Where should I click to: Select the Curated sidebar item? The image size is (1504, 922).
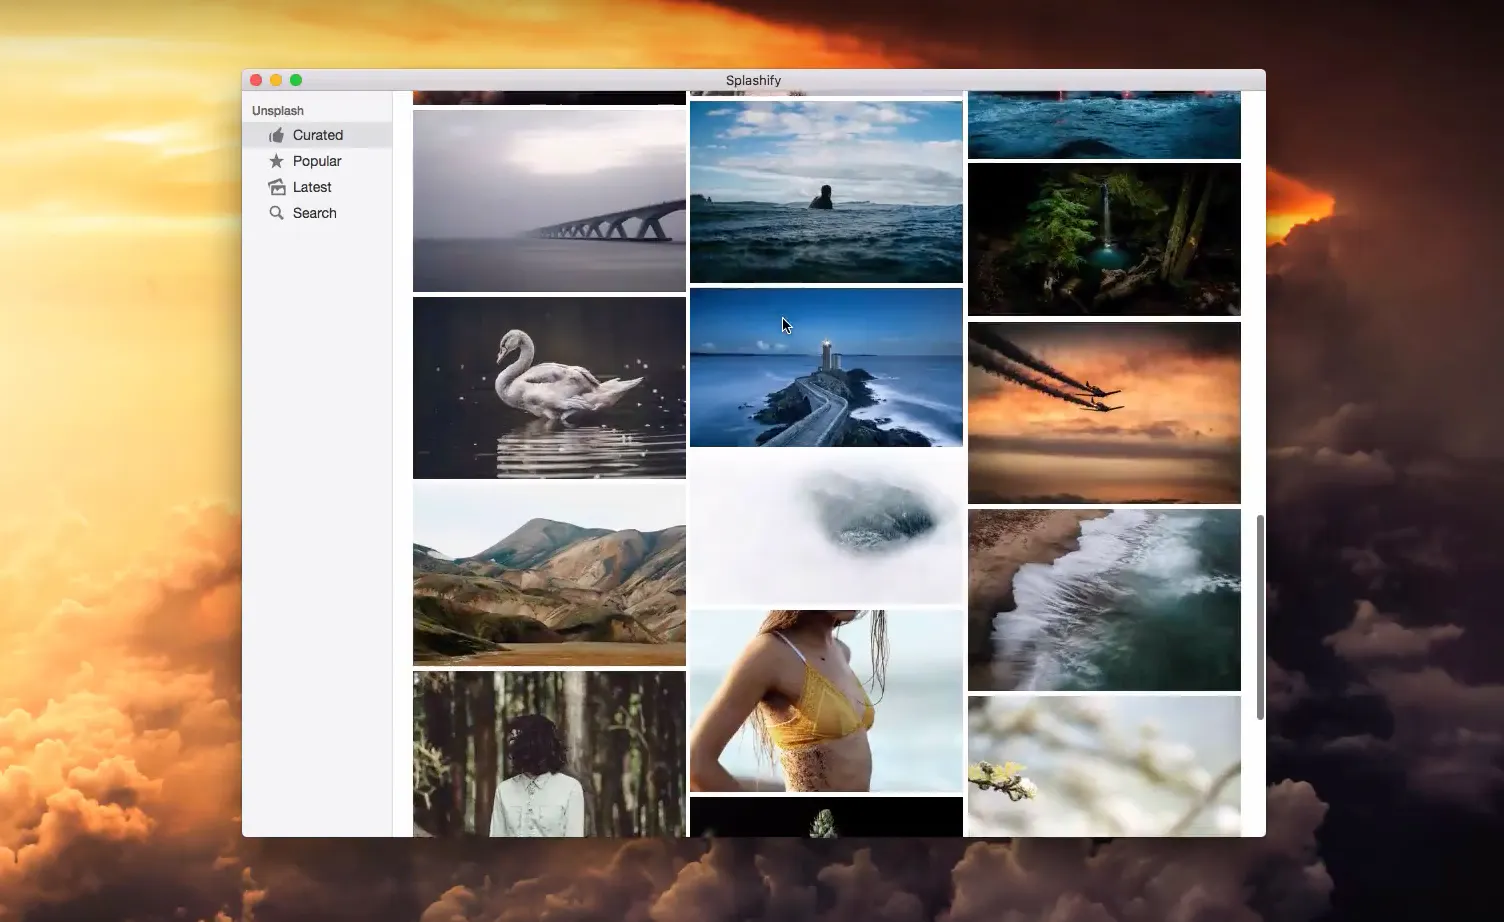(317, 135)
